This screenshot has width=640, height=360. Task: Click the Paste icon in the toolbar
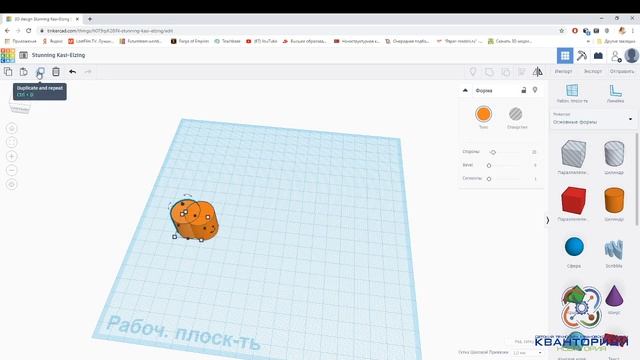coord(24,72)
